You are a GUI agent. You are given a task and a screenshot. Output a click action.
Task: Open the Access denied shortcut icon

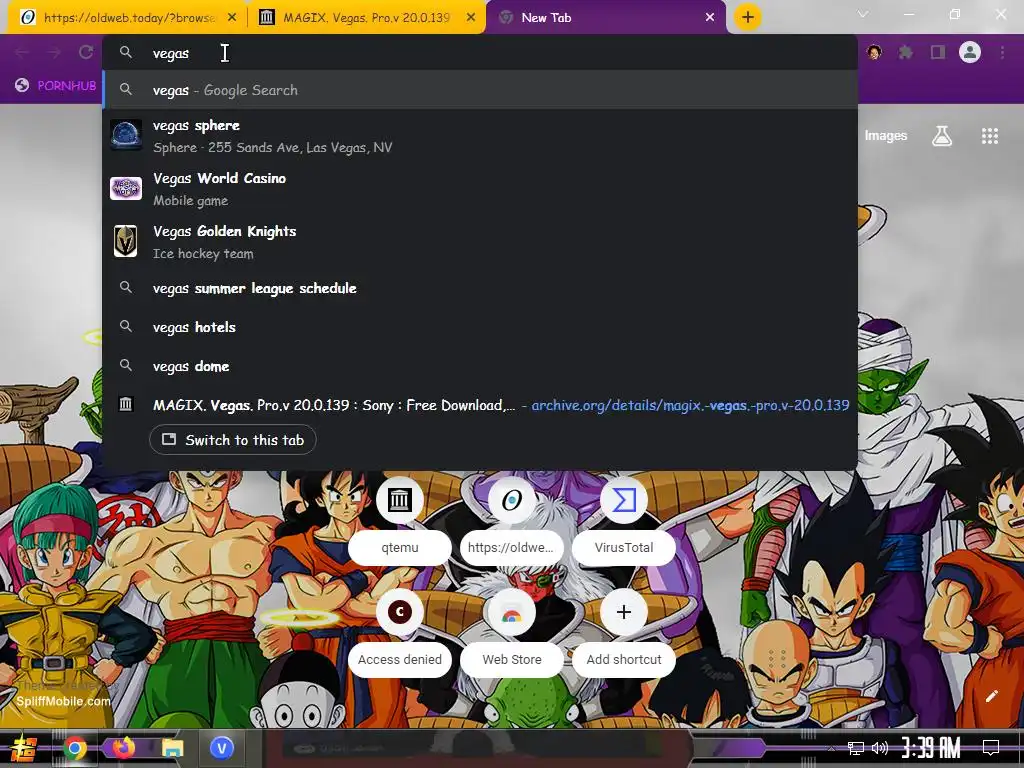[400, 612]
